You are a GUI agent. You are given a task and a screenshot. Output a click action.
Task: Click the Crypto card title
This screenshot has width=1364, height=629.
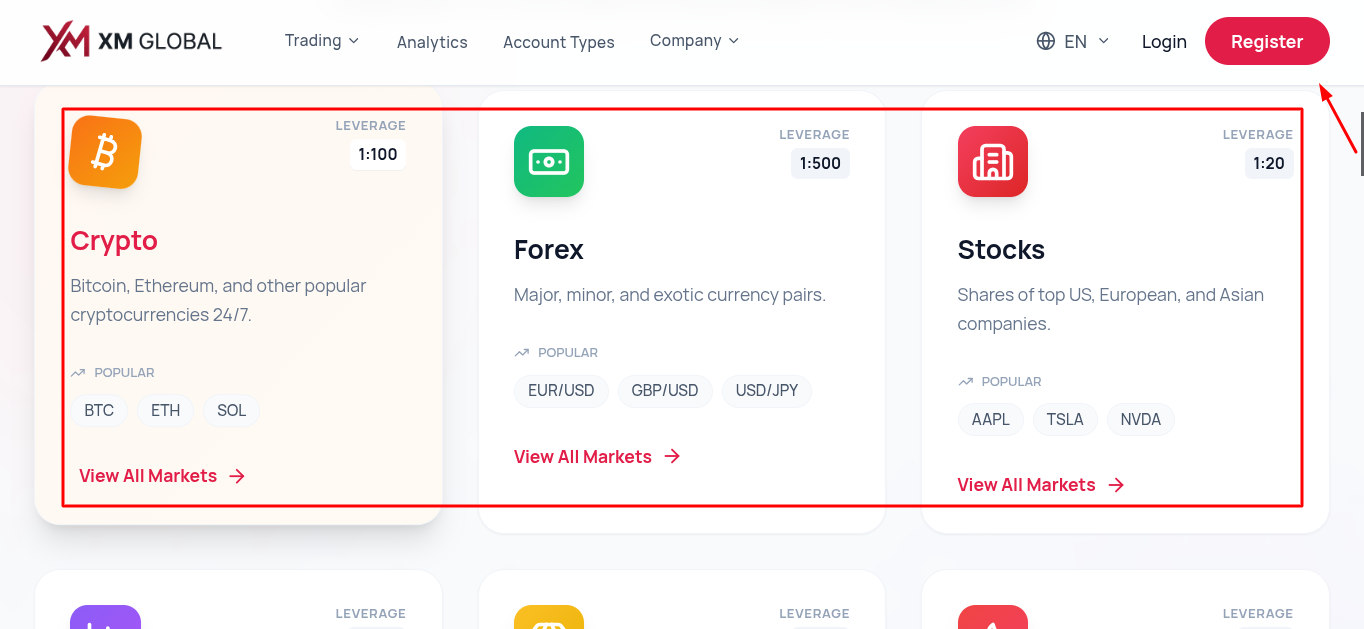114,241
